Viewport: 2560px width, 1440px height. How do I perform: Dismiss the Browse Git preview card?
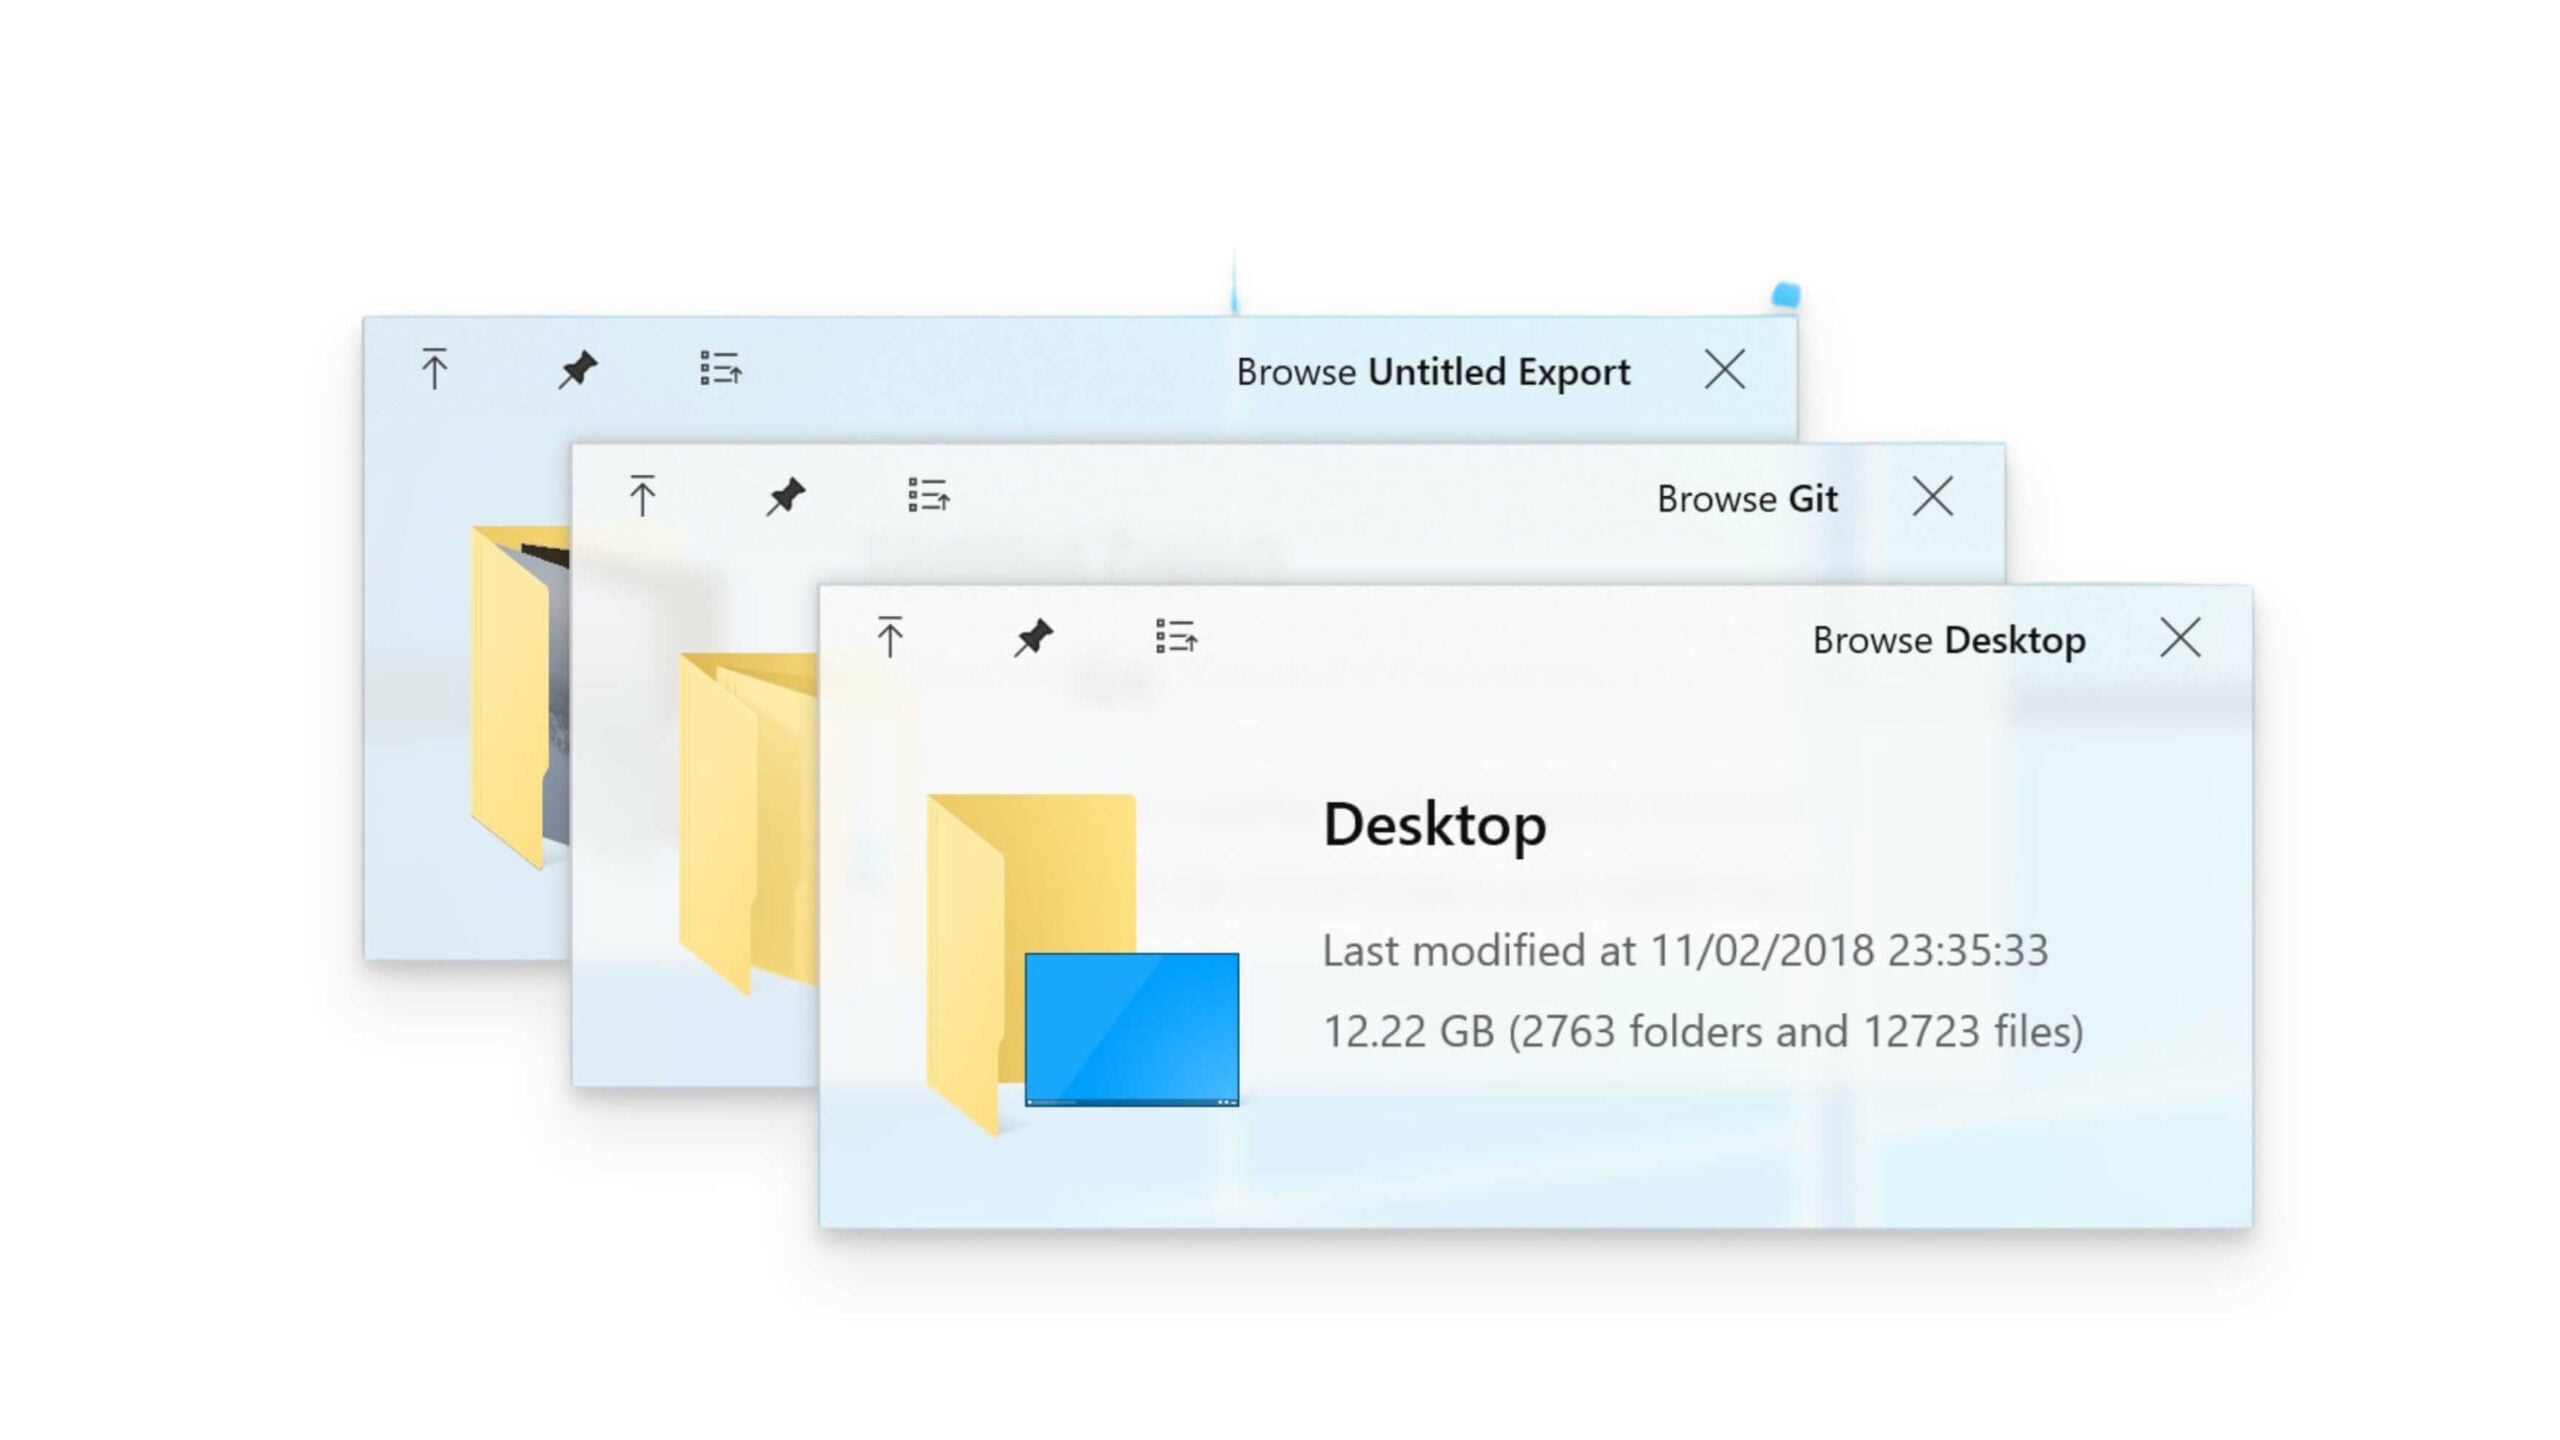pyautogui.click(x=1931, y=497)
